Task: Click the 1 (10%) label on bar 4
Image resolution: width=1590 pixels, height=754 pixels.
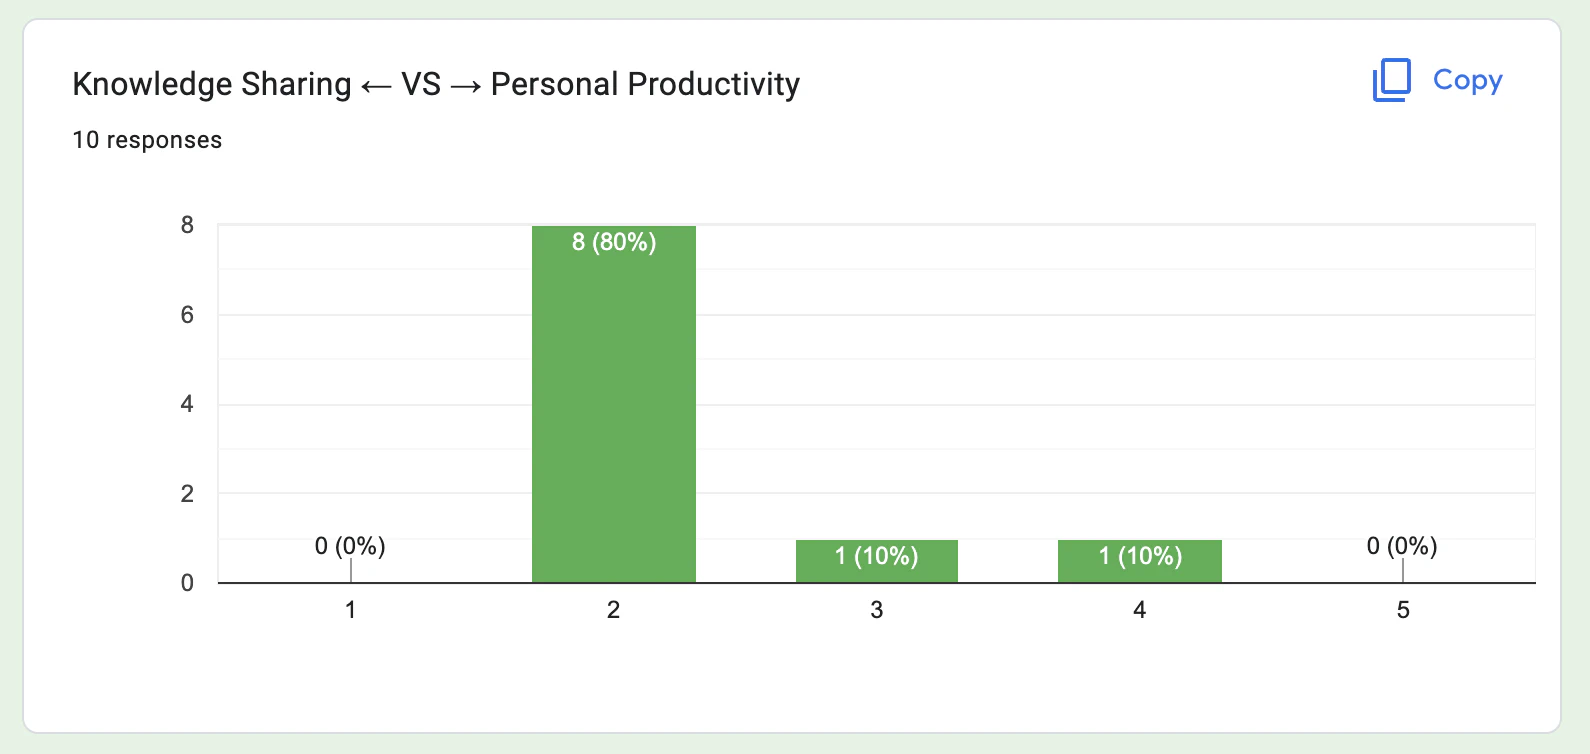Action: pyautogui.click(x=1140, y=556)
